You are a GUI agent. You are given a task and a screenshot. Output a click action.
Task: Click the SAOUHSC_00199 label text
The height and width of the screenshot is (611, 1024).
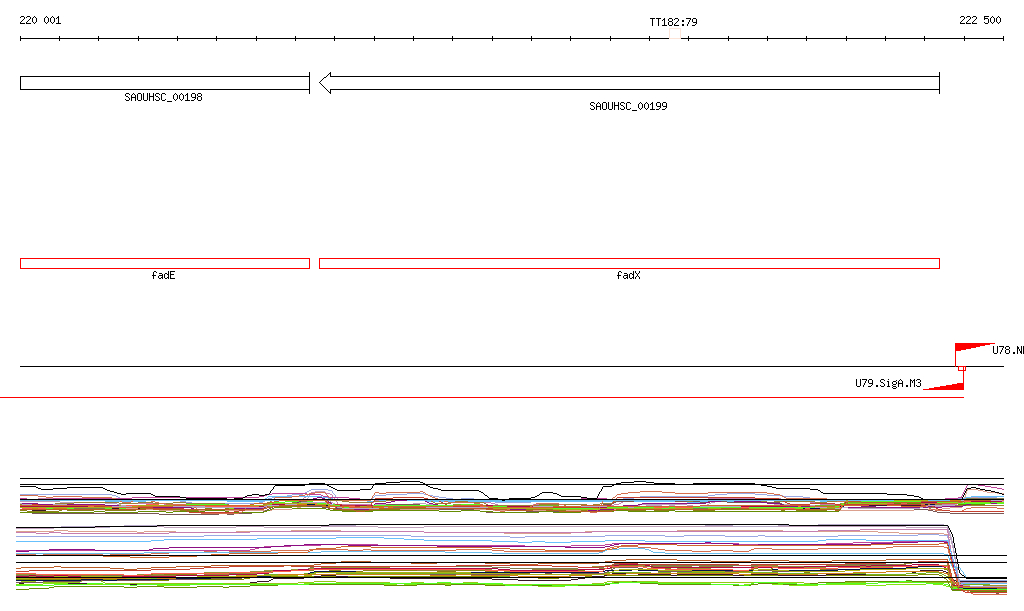coord(628,106)
